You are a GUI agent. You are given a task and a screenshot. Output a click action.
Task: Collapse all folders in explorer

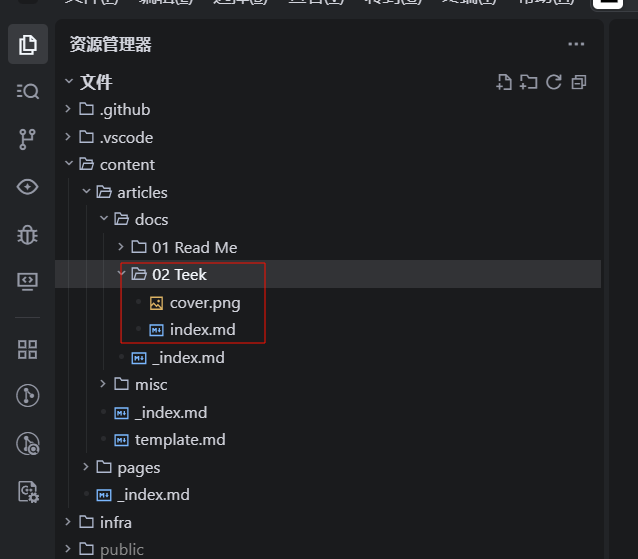(579, 82)
